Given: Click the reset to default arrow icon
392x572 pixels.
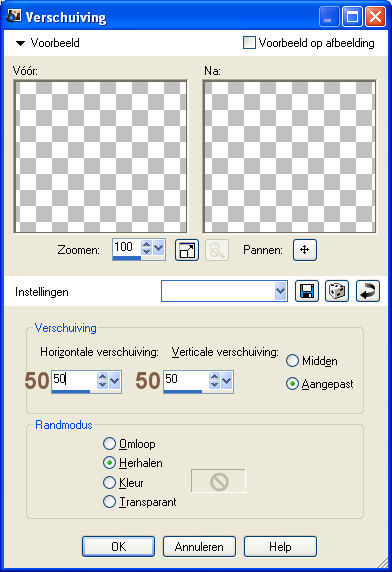Looking at the screenshot, I should click(368, 291).
